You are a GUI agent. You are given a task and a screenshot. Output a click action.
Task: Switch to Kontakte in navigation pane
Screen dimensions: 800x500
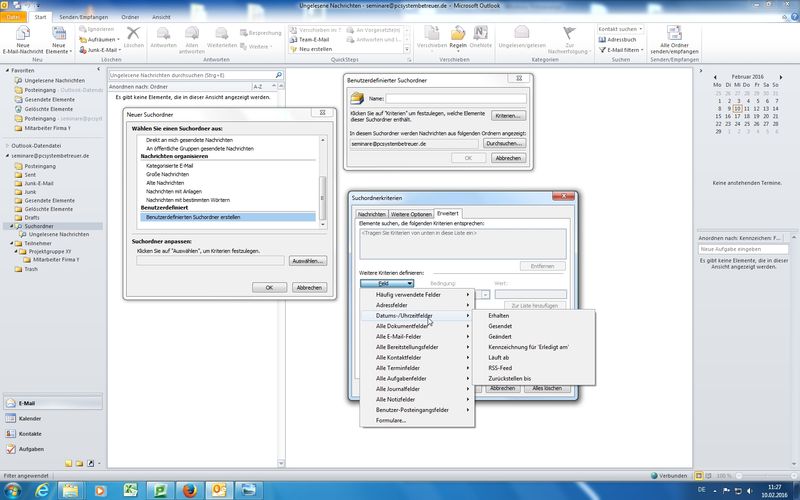click(30, 433)
